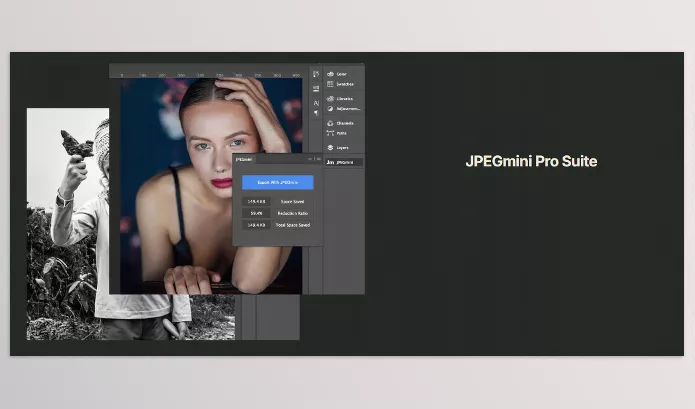The image size is (695, 409).
Task: Open the Color panel icon
Action: click(331, 74)
